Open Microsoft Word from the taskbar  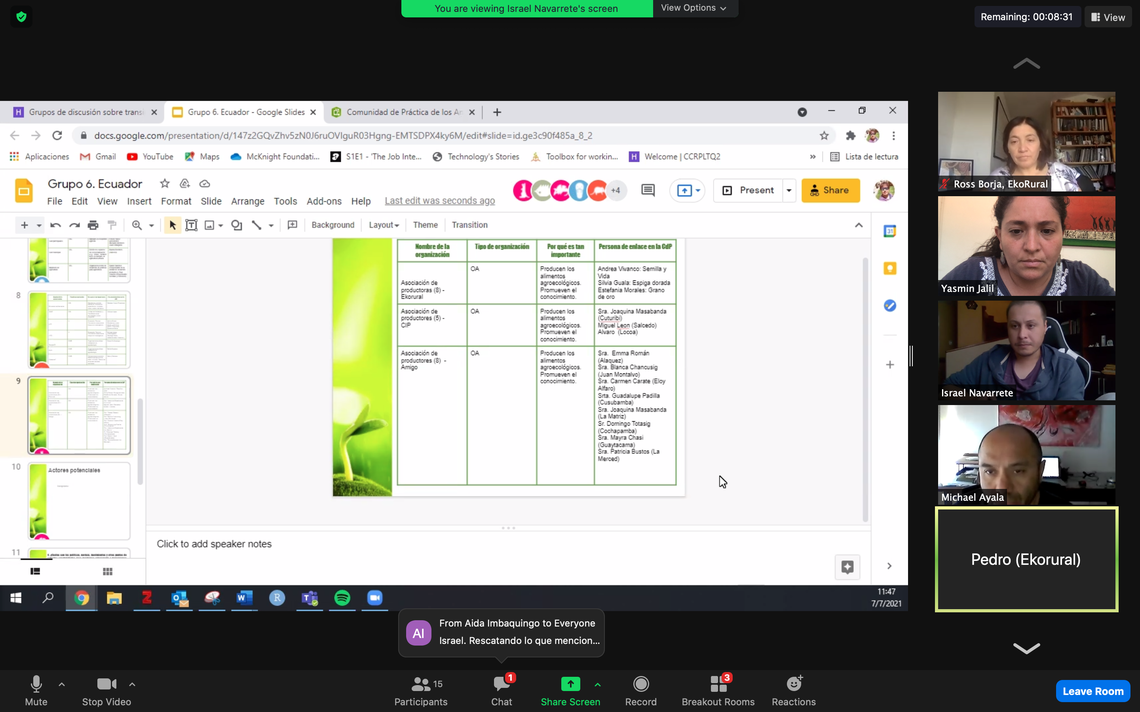(244, 598)
